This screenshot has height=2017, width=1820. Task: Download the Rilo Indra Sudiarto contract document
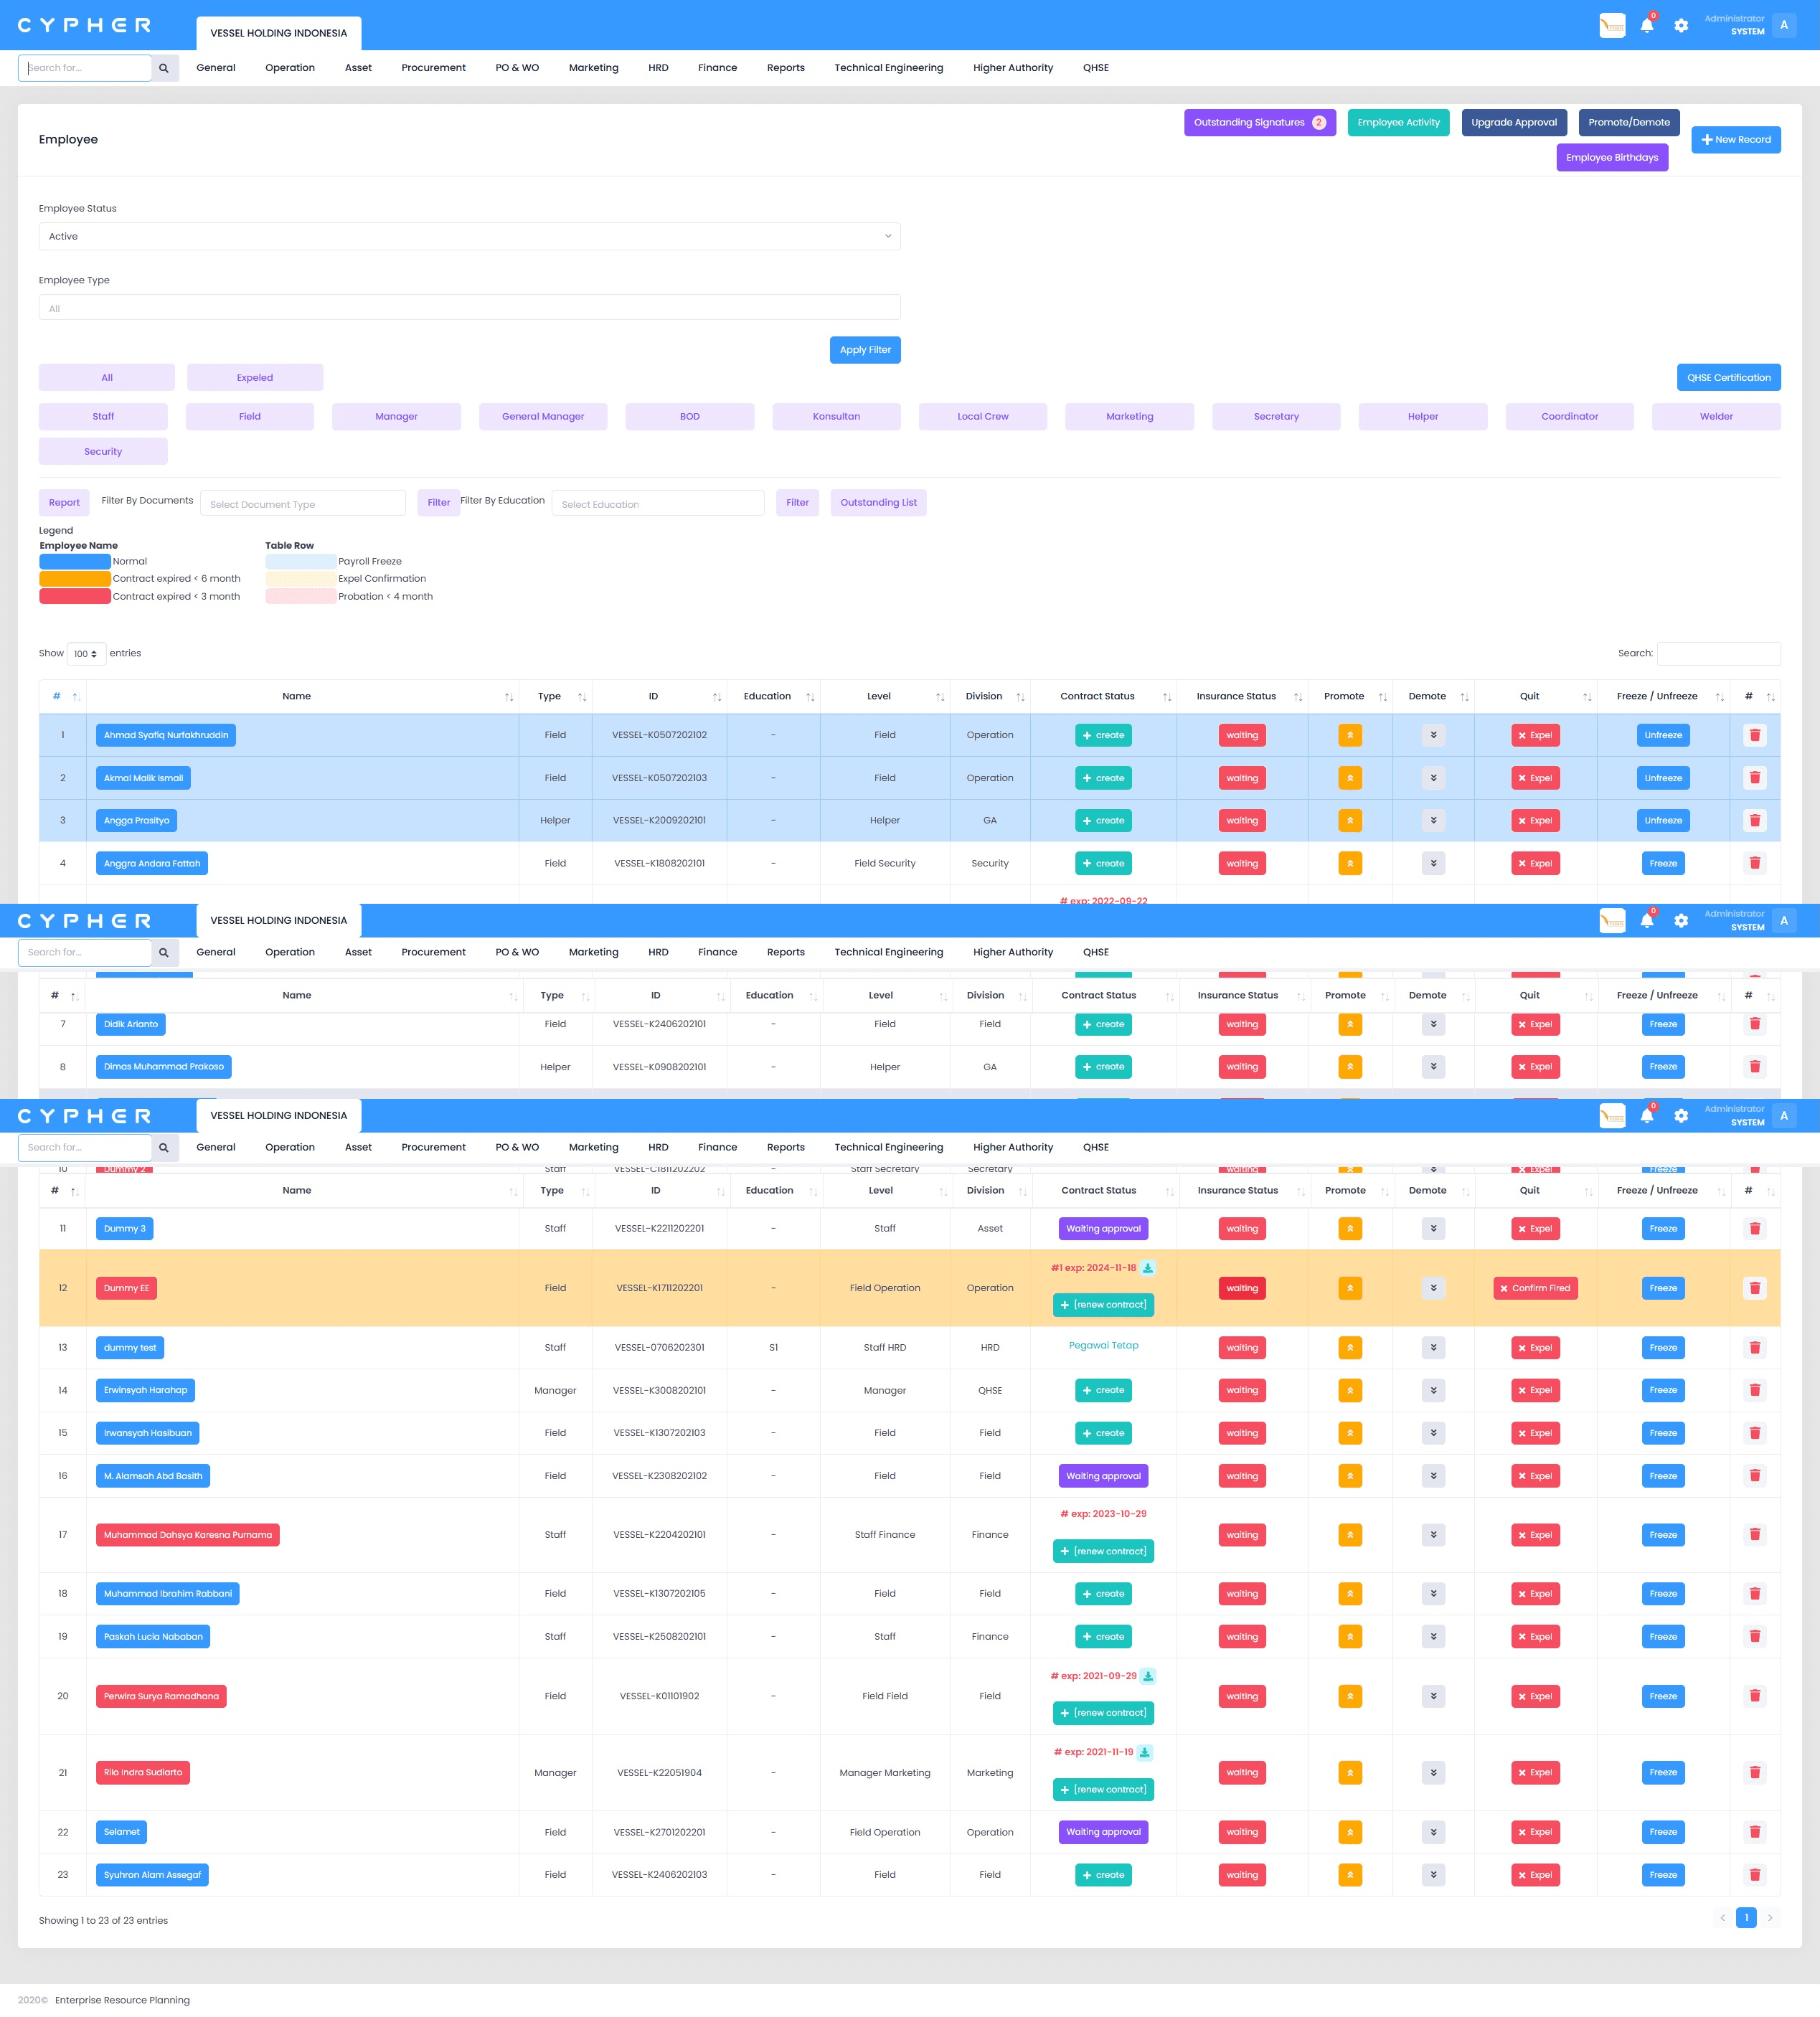point(1145,1752)
